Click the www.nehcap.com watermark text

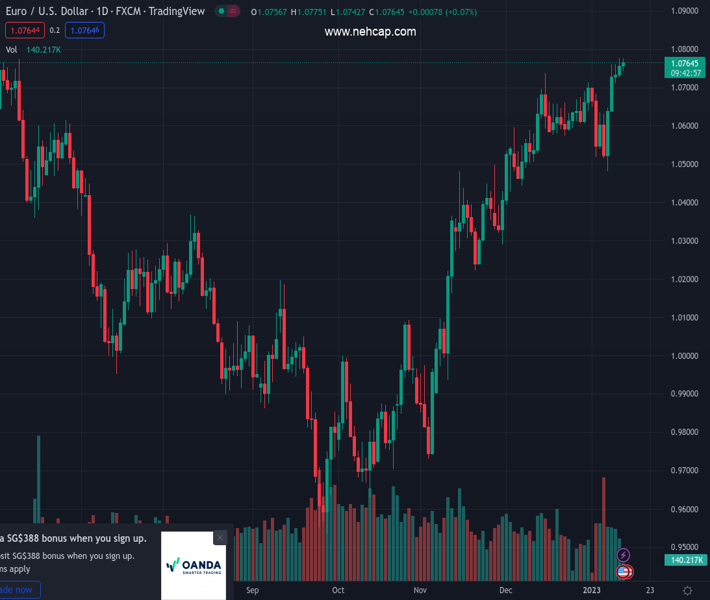click(x=370, y=32)
